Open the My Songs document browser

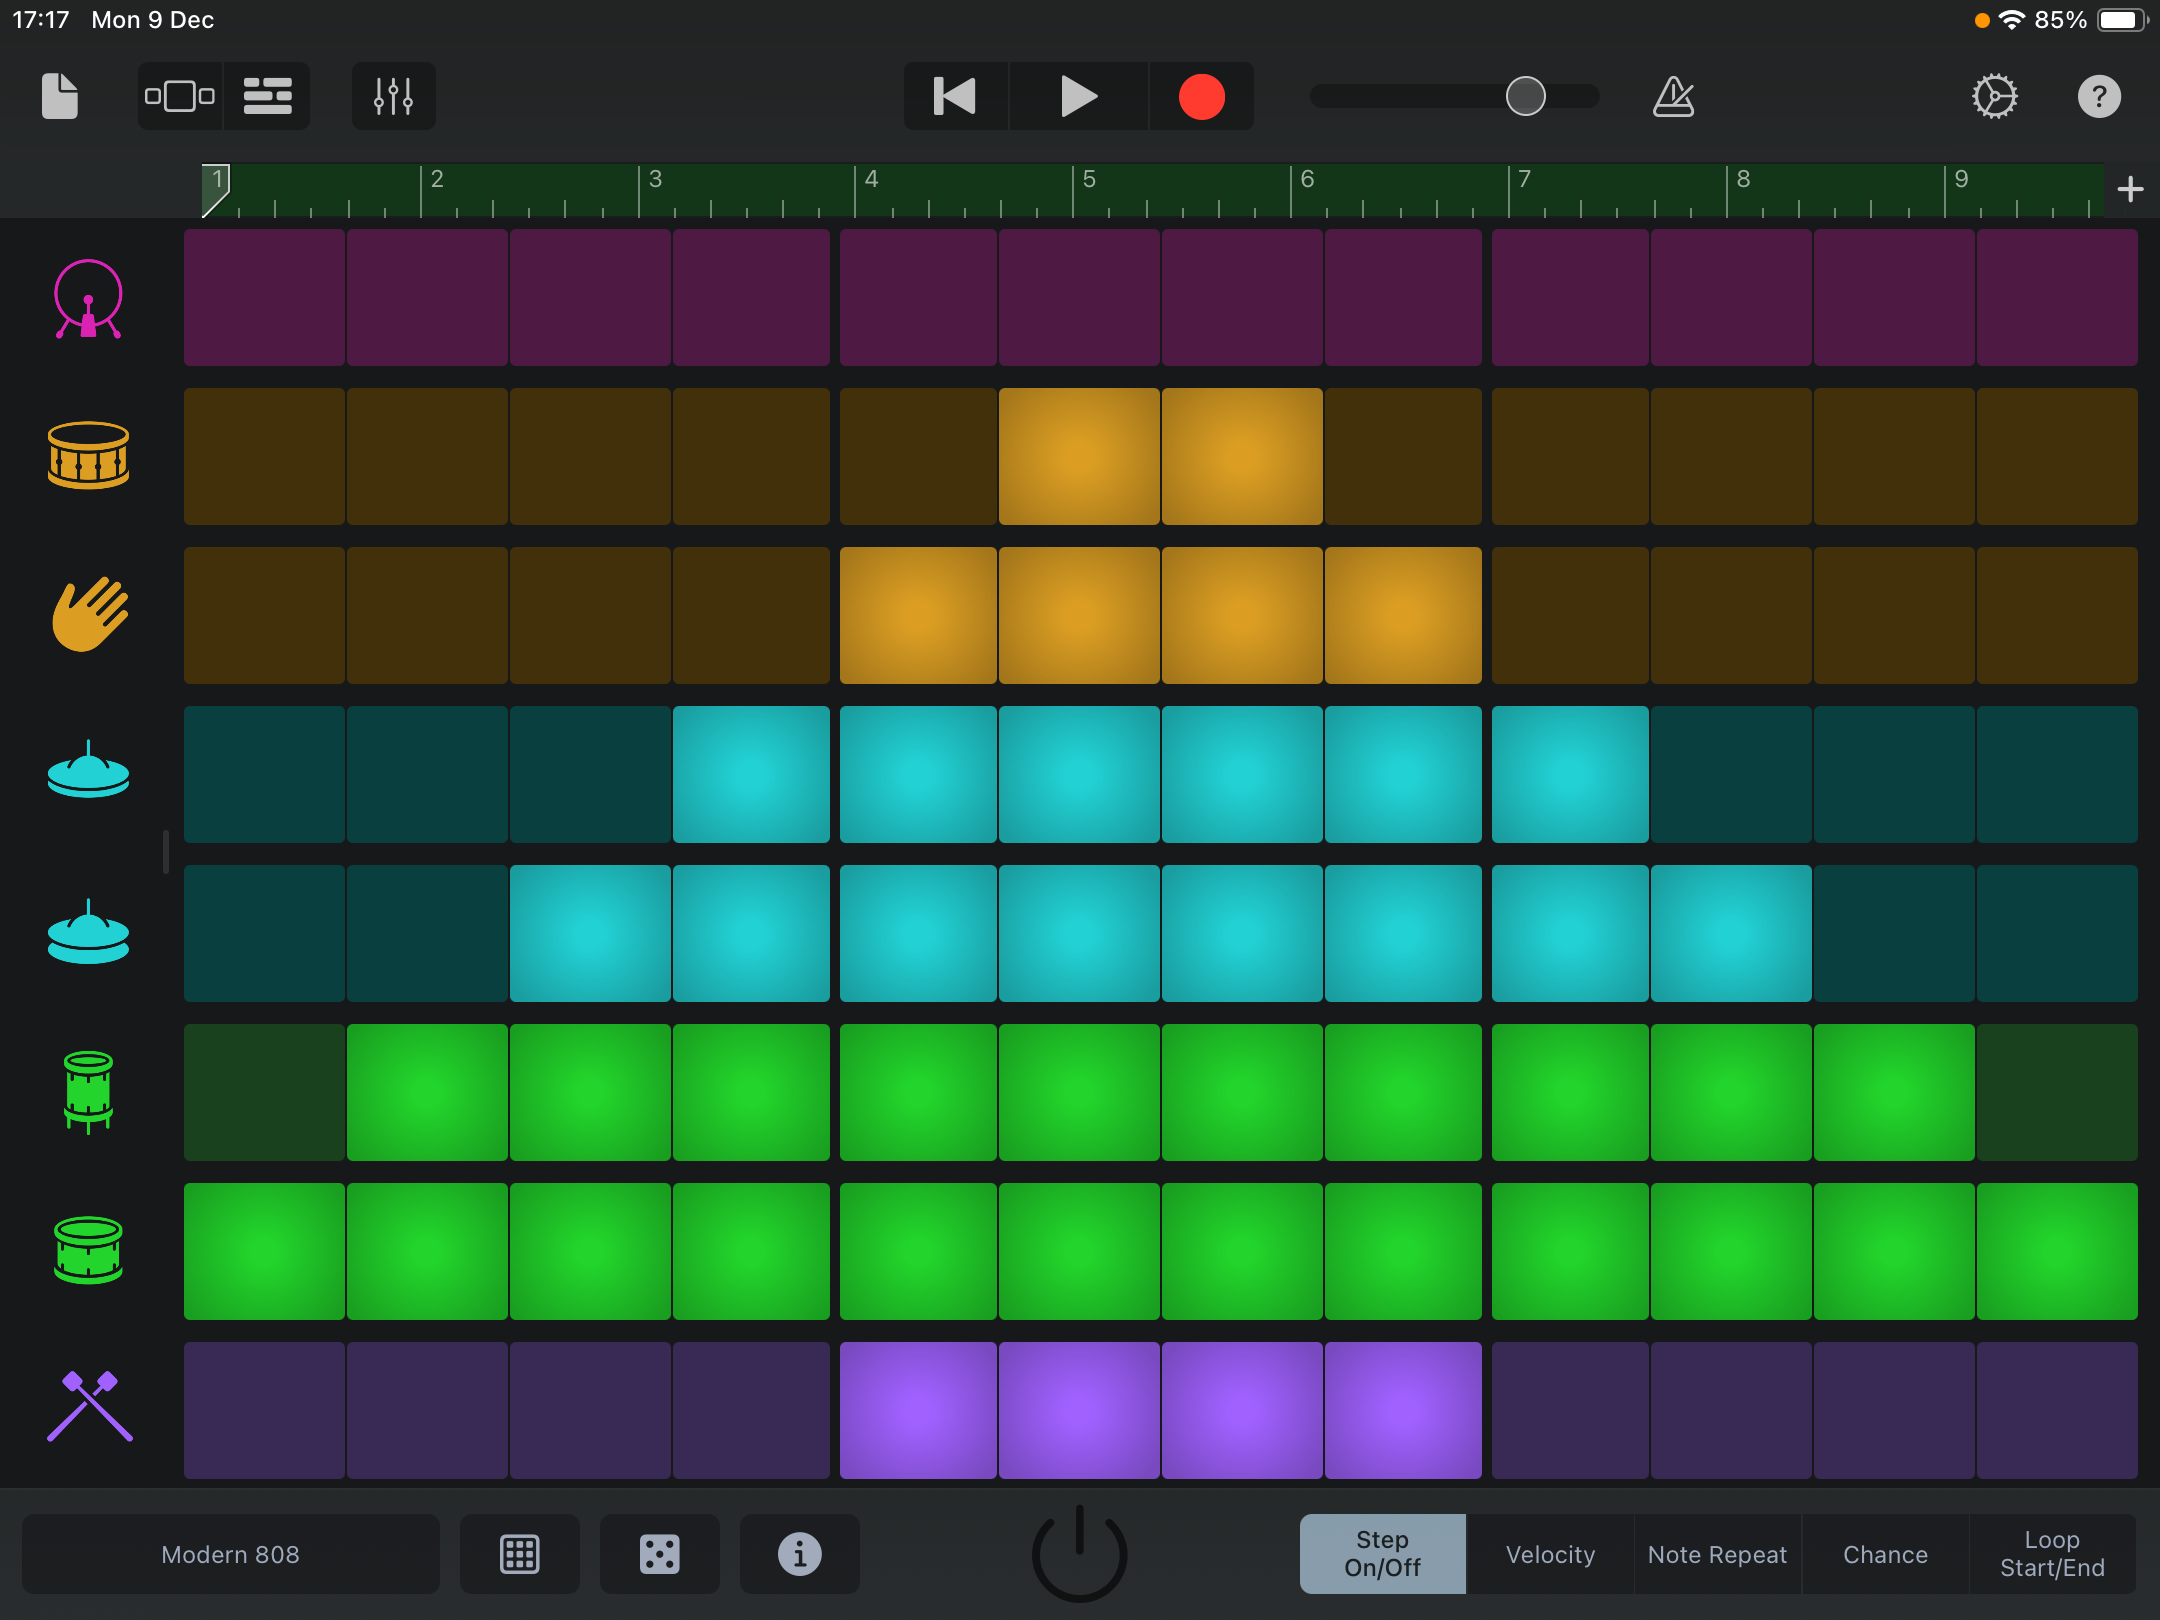60,97
